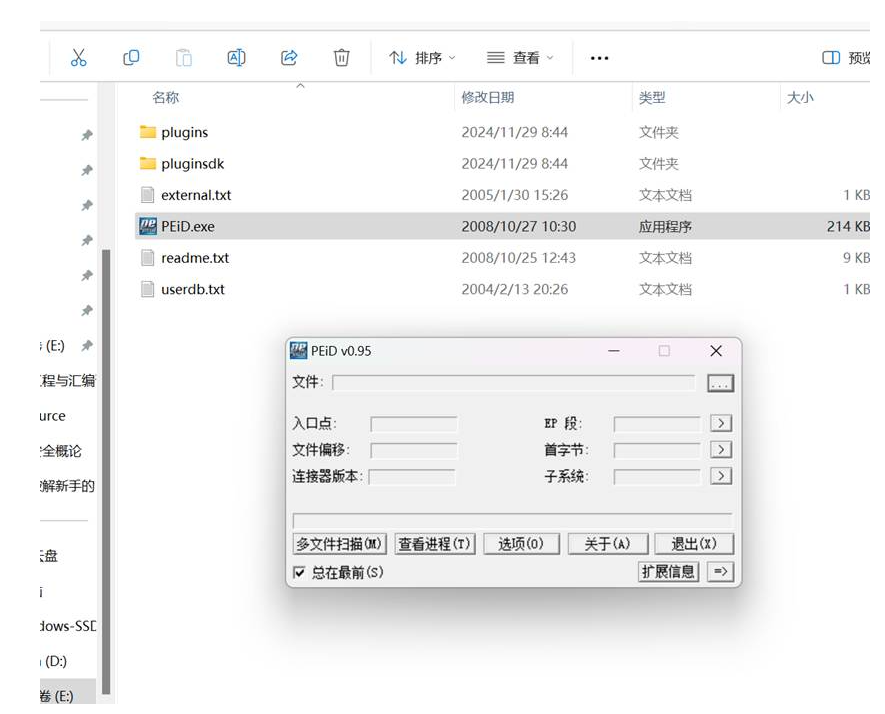Image resolution: width=885 pixels, height=714 pixels.
Task: Click the 多文件扫描(M) button
Action: pyautogui.click(x=339, y=544)
